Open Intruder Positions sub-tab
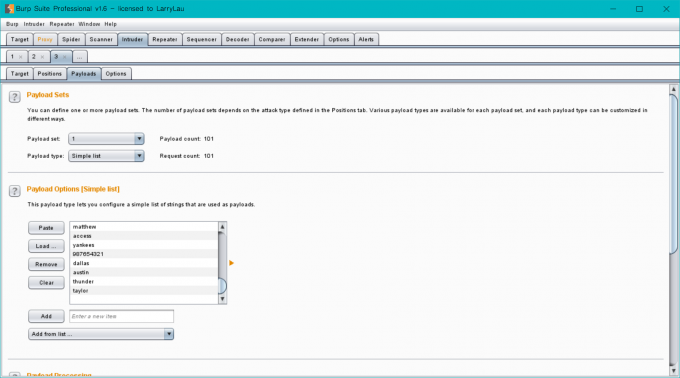The width and height of the screenshot is (680, 378). [49, 74]
